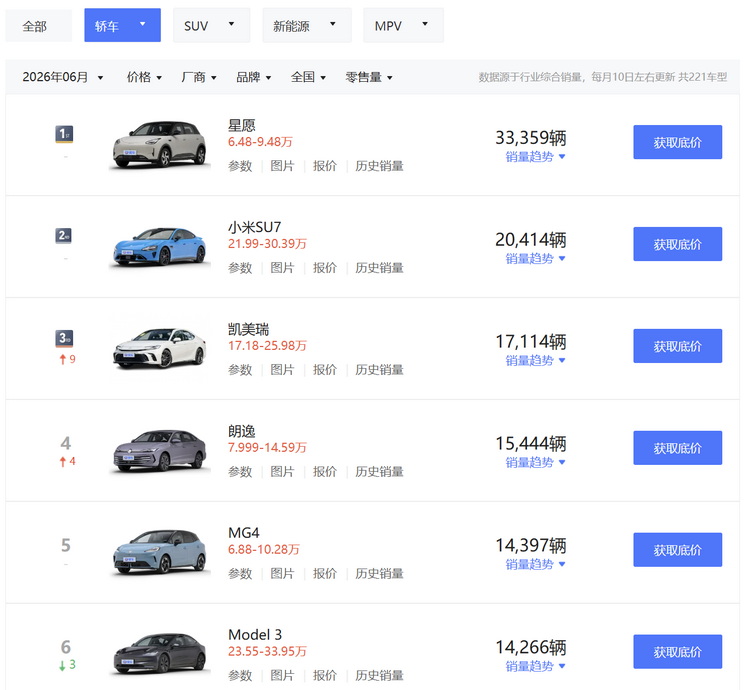
Task: Expand 销量趋势 for 小米SU7
Action: click(535, 259)
